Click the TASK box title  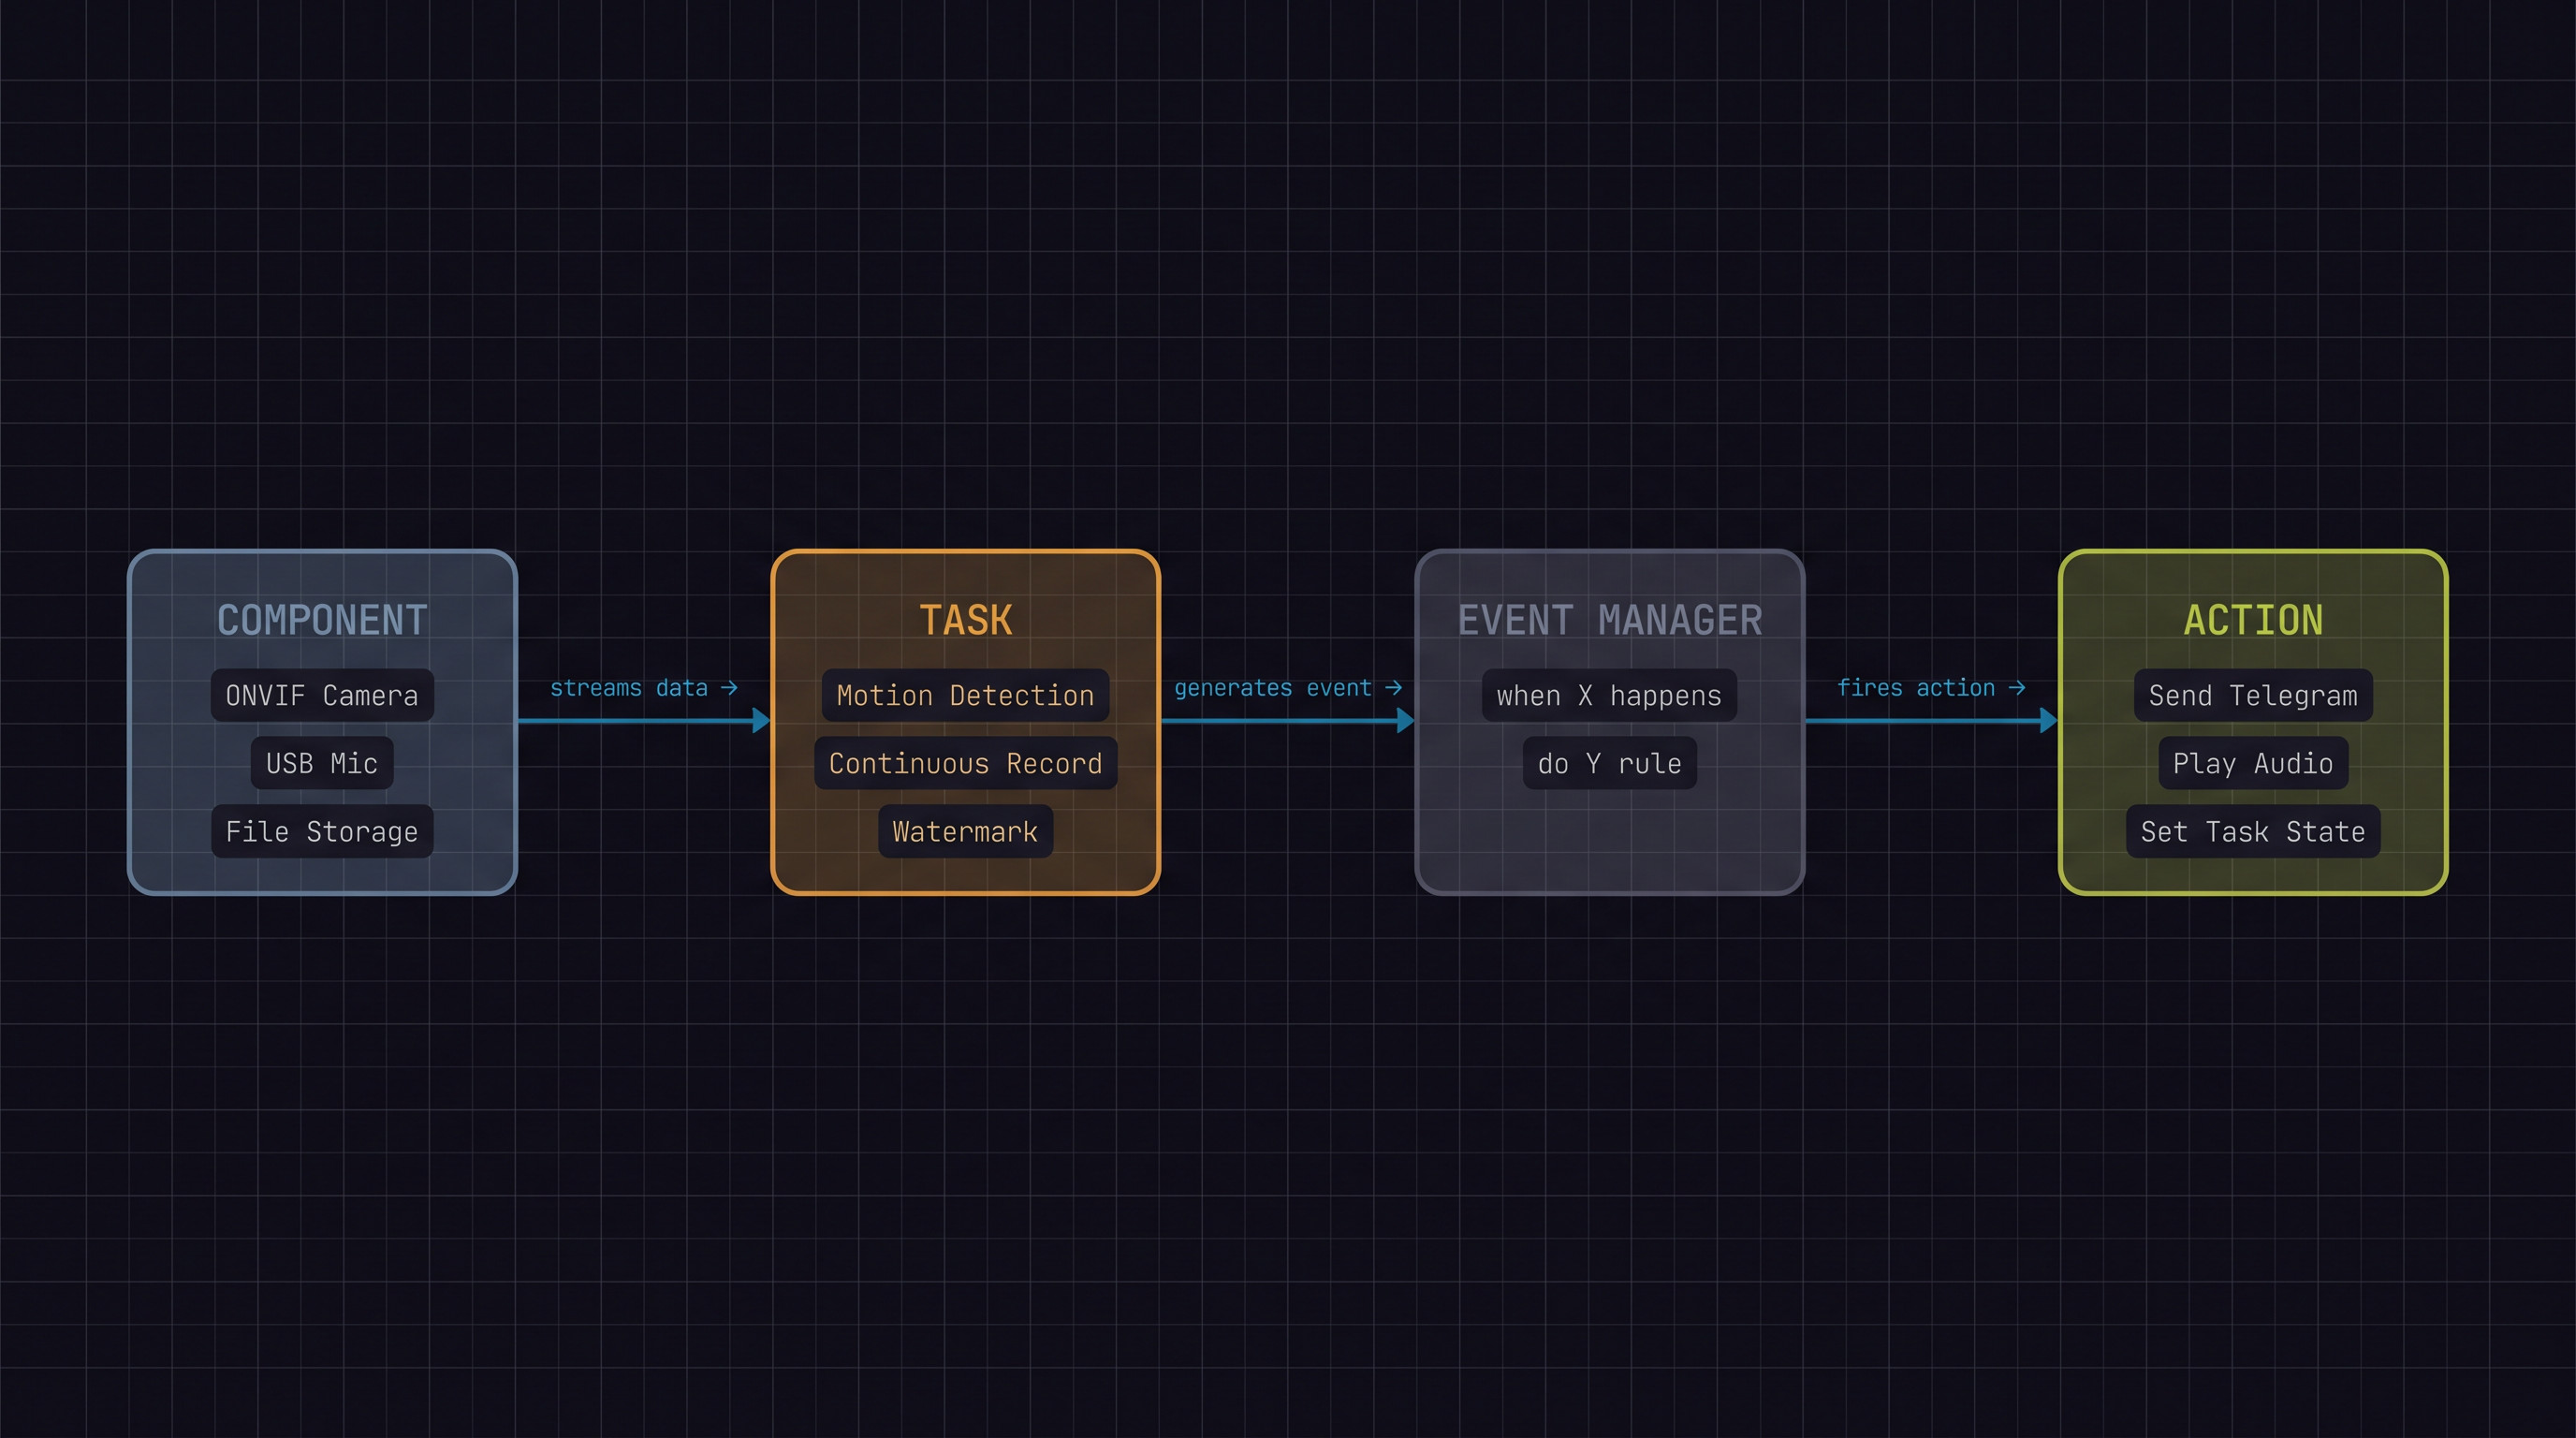pos(966,620)
